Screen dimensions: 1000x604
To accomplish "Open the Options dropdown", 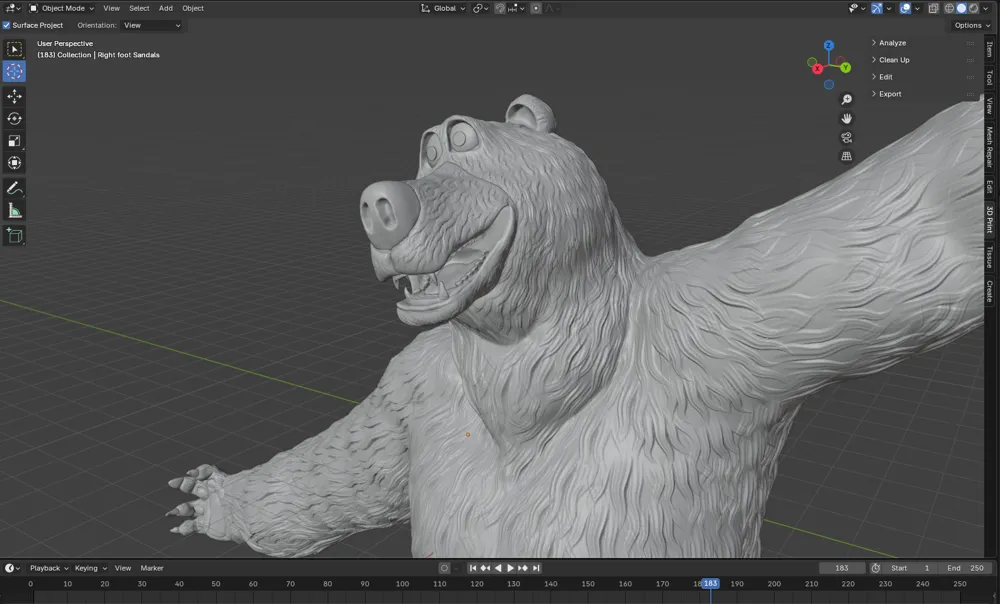I will pos(972,26).
